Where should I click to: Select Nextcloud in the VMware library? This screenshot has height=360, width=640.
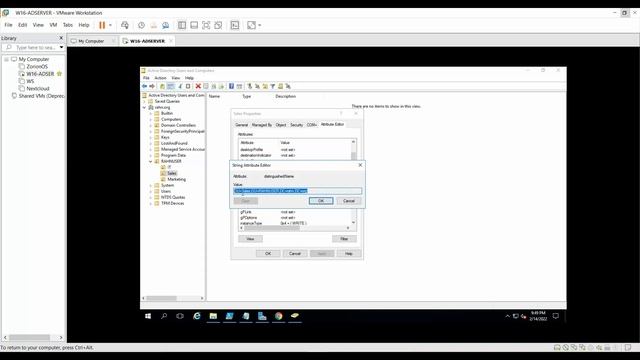tap(38, 89)
